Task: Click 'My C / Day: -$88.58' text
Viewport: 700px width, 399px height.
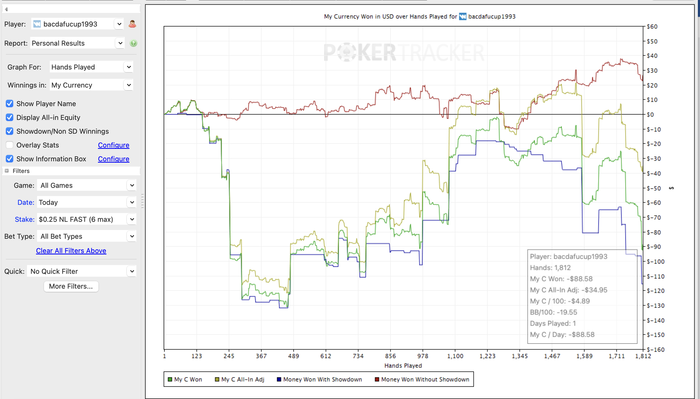Action: pyautogui.click(x=562, y=335)
